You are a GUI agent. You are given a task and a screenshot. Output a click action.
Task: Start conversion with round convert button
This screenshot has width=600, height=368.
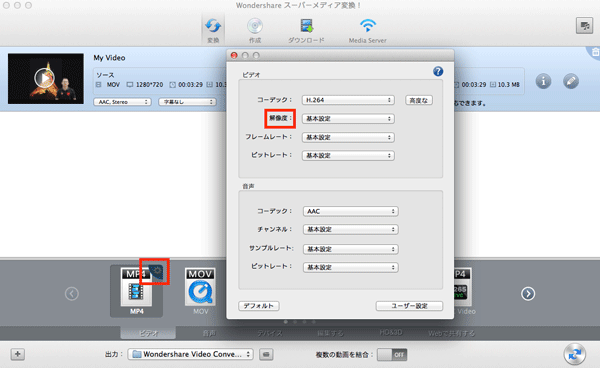point(574,354)
